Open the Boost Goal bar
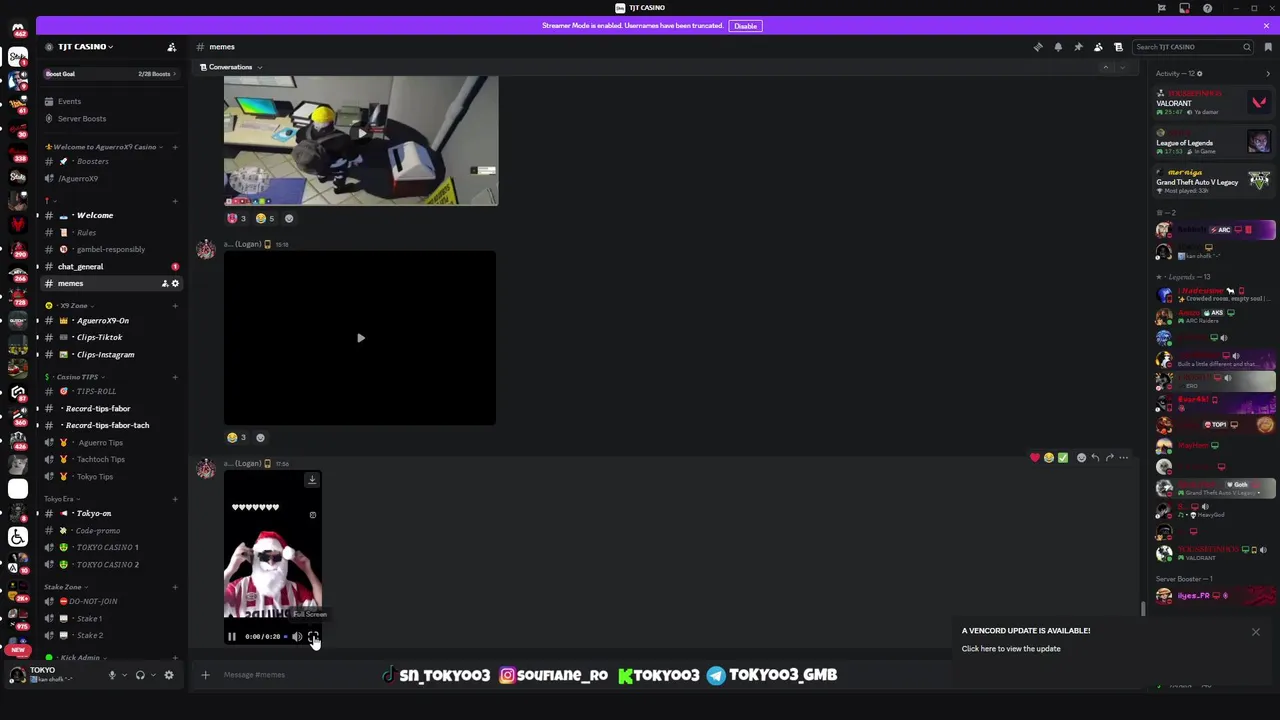Screen dimensions: 1280x720 click(x=110, y=74)
